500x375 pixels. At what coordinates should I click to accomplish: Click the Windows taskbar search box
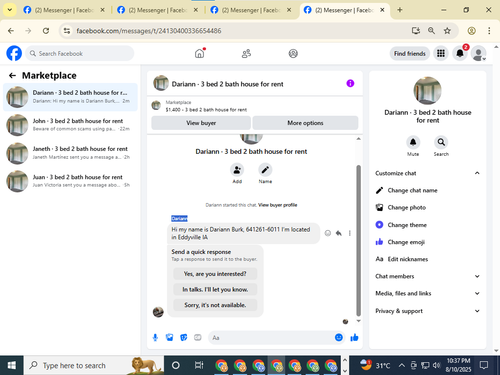coord(94,365)
